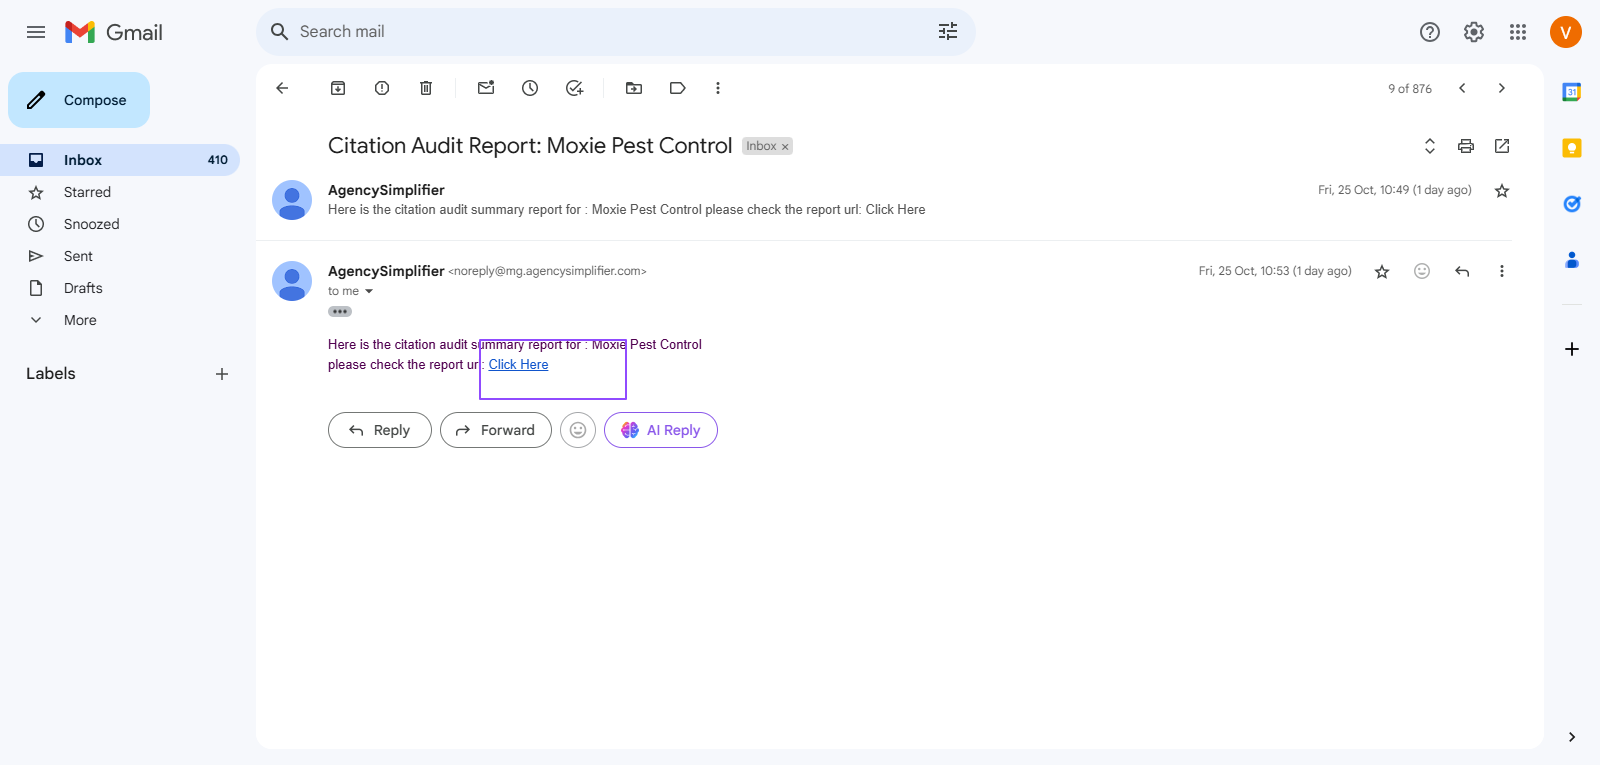The height and width of the screenshot is (765, 1600).
Task: Click the Reply button
Action: (x=380, y=430)
